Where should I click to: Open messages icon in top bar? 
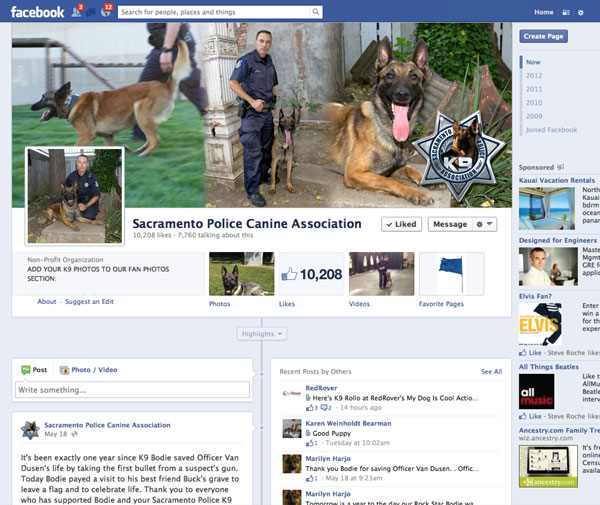pyautogui.click(x=91, y=12)
